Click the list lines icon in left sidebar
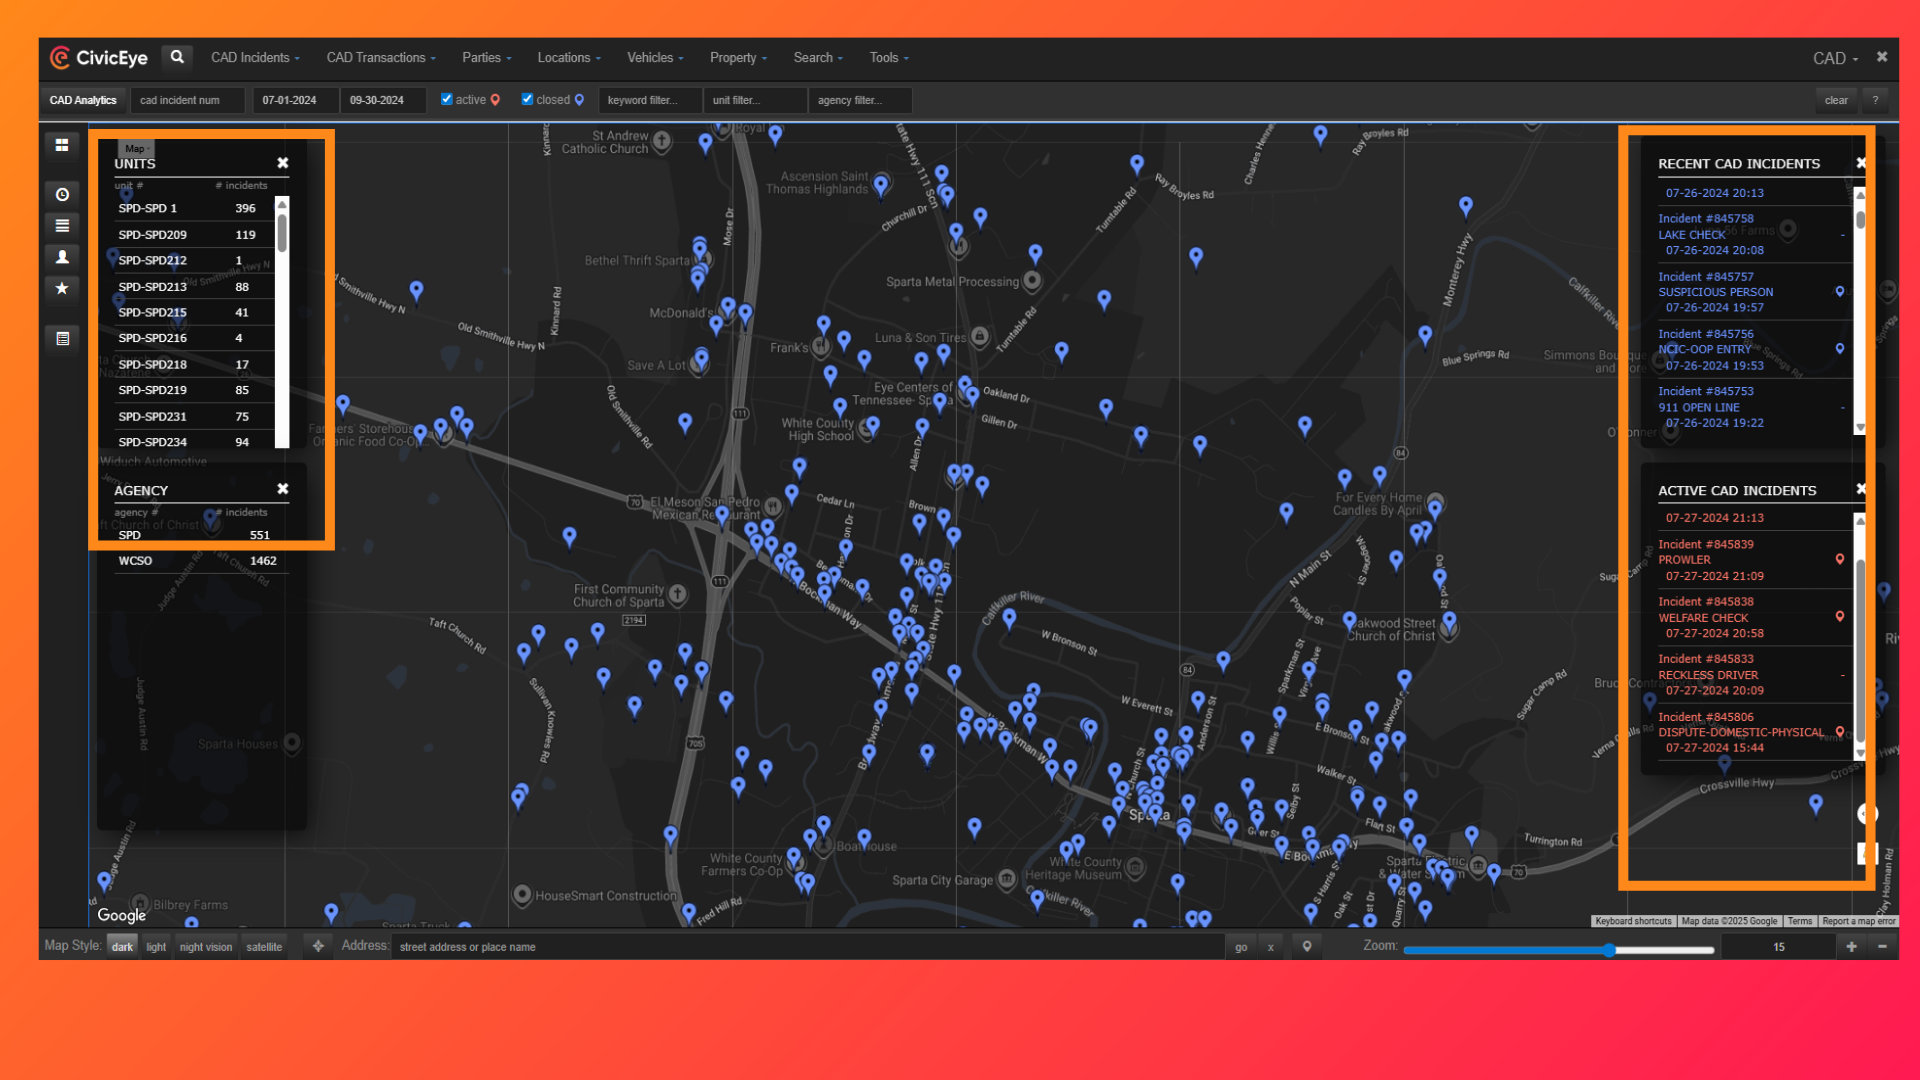This screenshot has height=1080, width=1920. pos(62,225)
